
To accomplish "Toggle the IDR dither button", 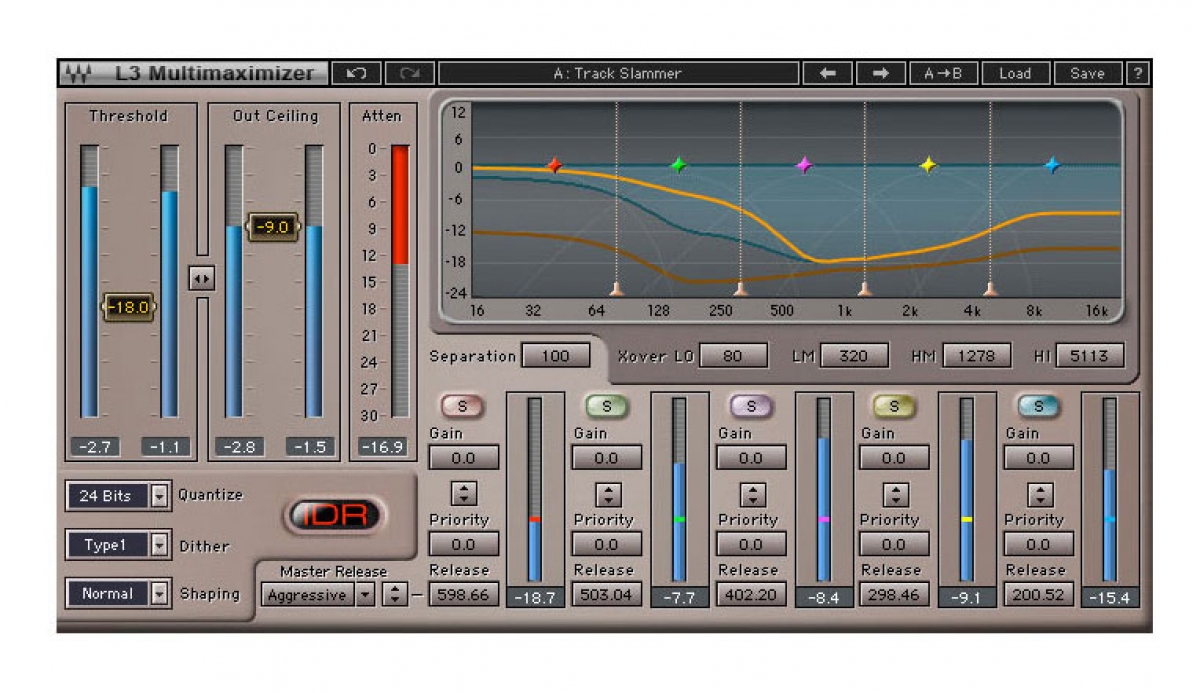I will (335, 514).
